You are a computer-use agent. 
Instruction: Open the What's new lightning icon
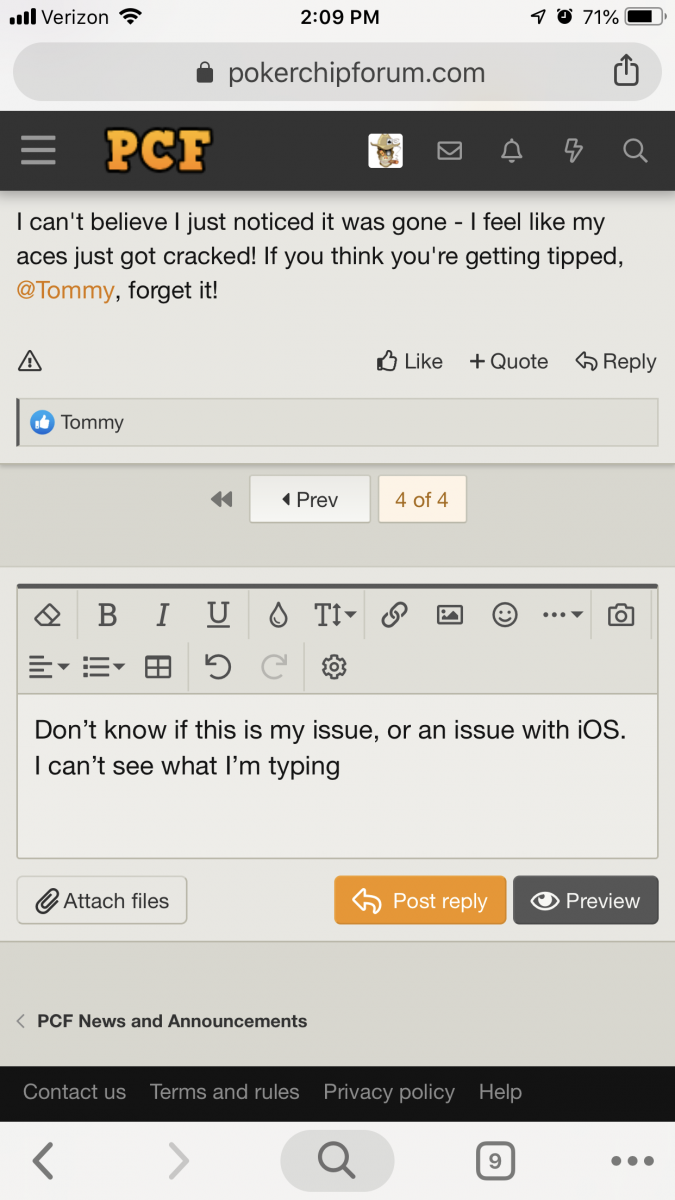click(x=573, y=151)
